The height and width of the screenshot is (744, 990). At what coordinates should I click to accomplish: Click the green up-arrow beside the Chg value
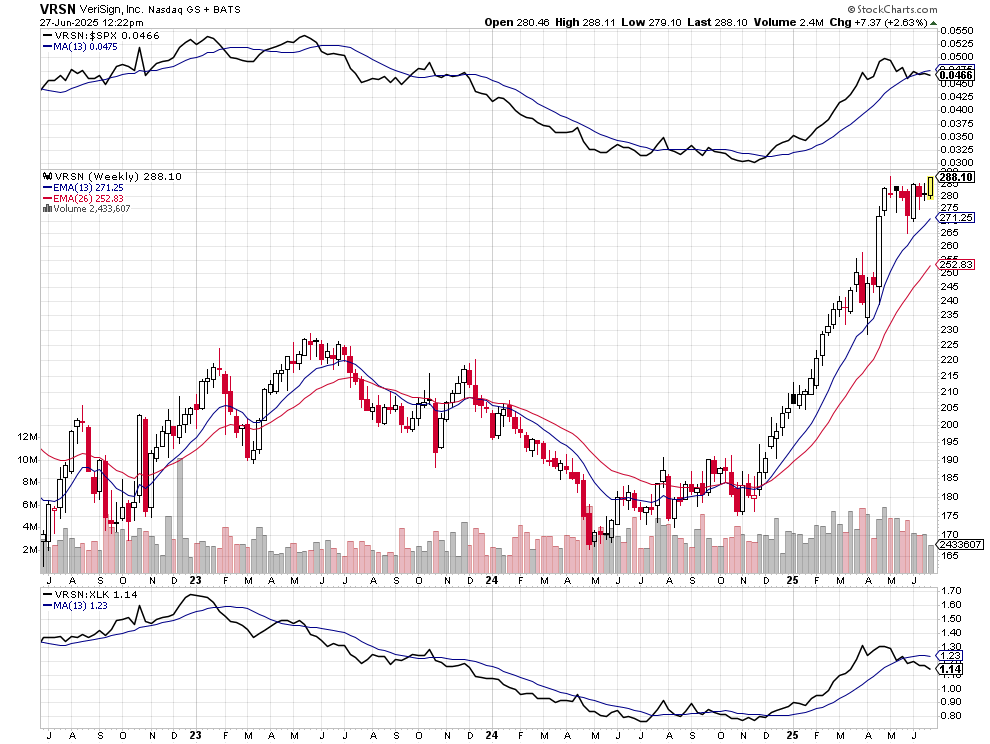click(x=932, y=22)
